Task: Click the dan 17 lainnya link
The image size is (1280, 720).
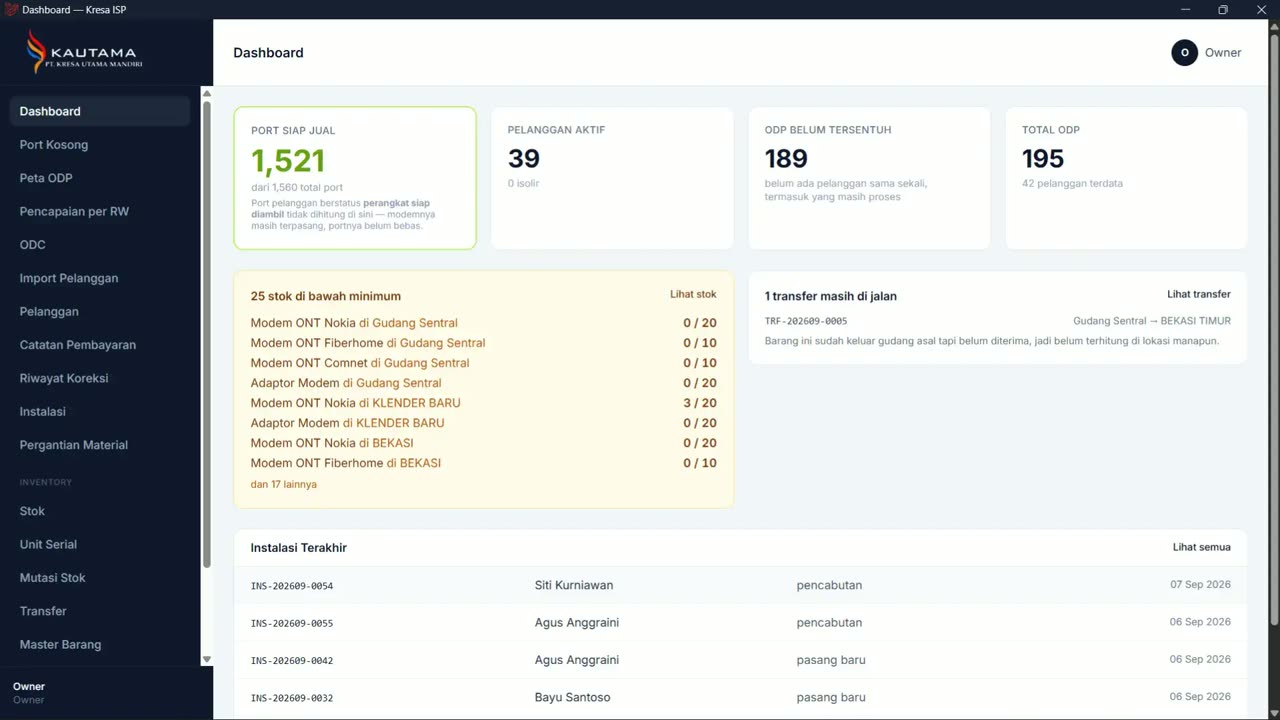Action: pyautogui.click(x=283, y=484)
